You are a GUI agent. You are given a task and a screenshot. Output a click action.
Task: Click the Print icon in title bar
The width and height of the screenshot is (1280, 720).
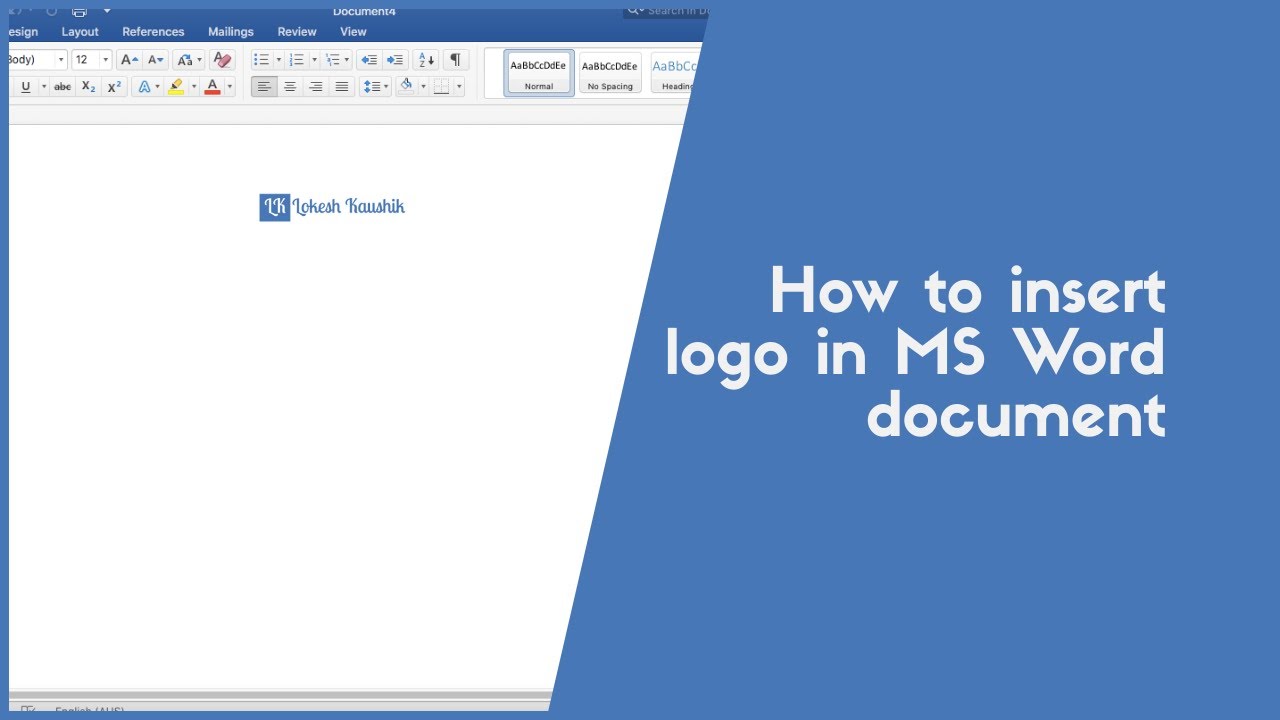coord(79,11)
